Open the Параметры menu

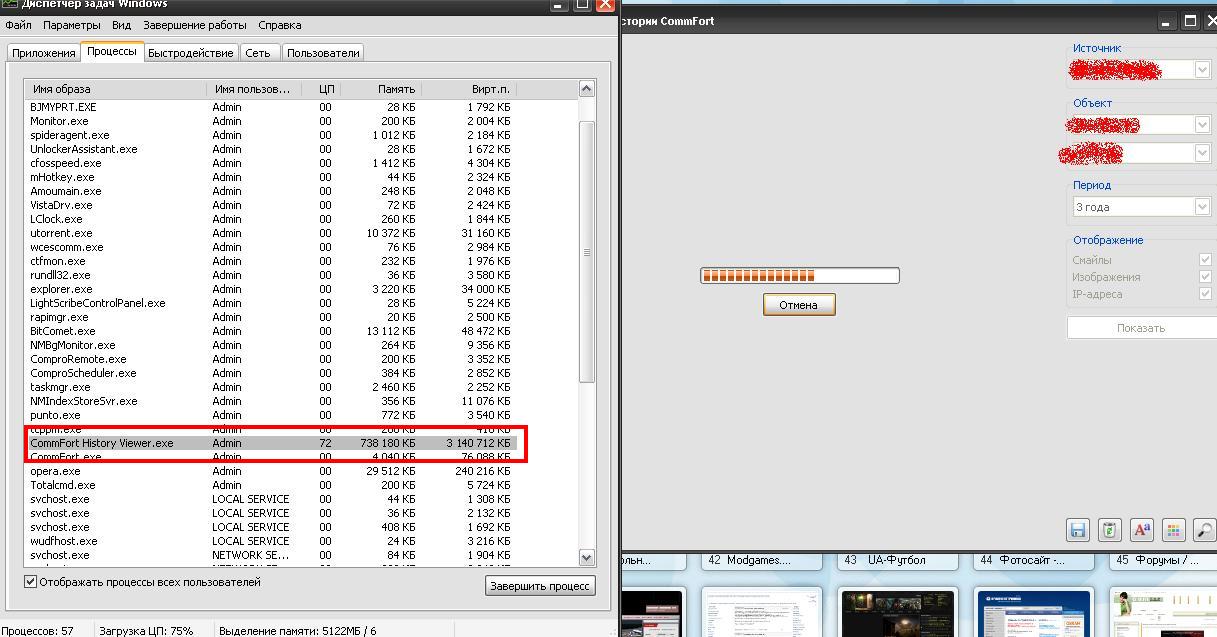coord(71,25)
